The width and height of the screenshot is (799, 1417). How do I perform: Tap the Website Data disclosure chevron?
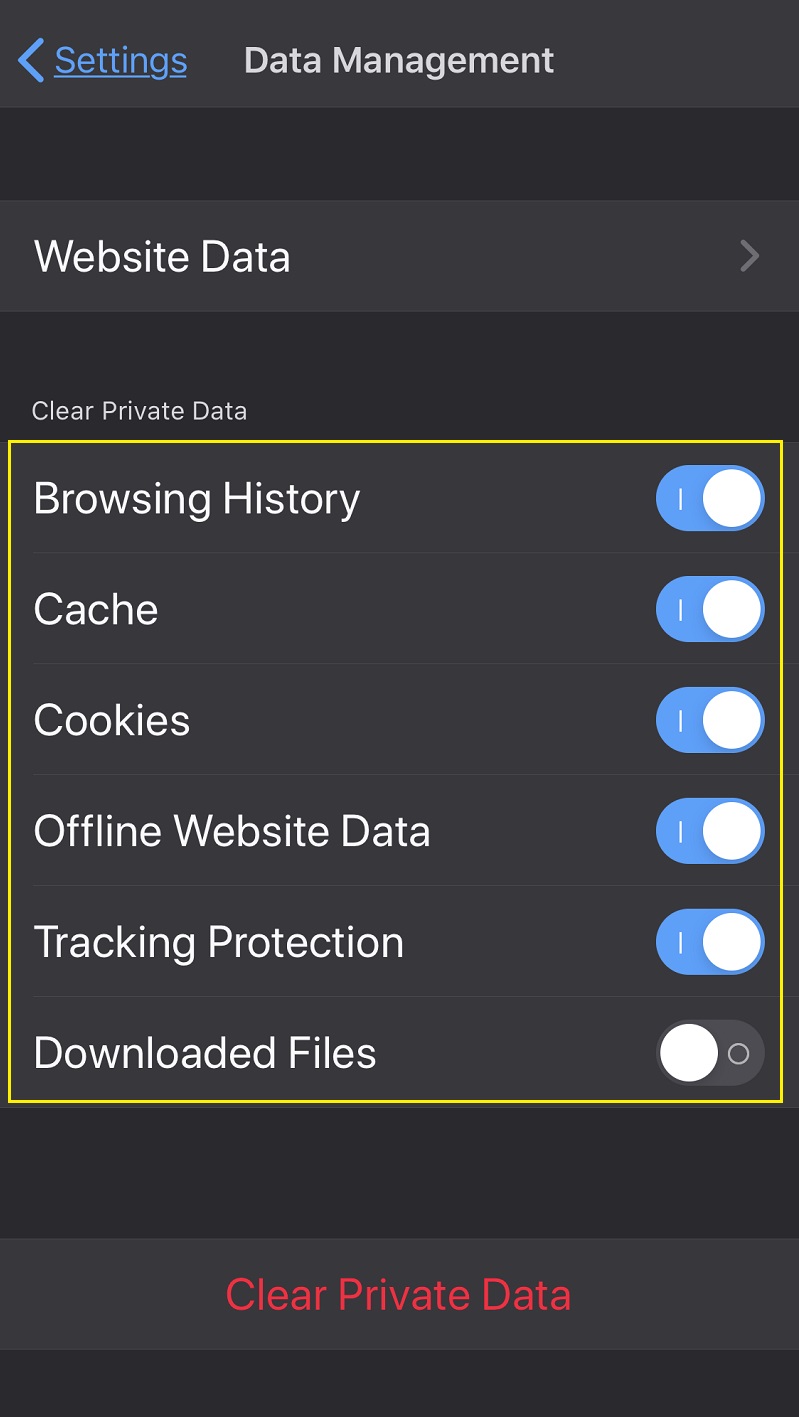click(x=748, y=256)
